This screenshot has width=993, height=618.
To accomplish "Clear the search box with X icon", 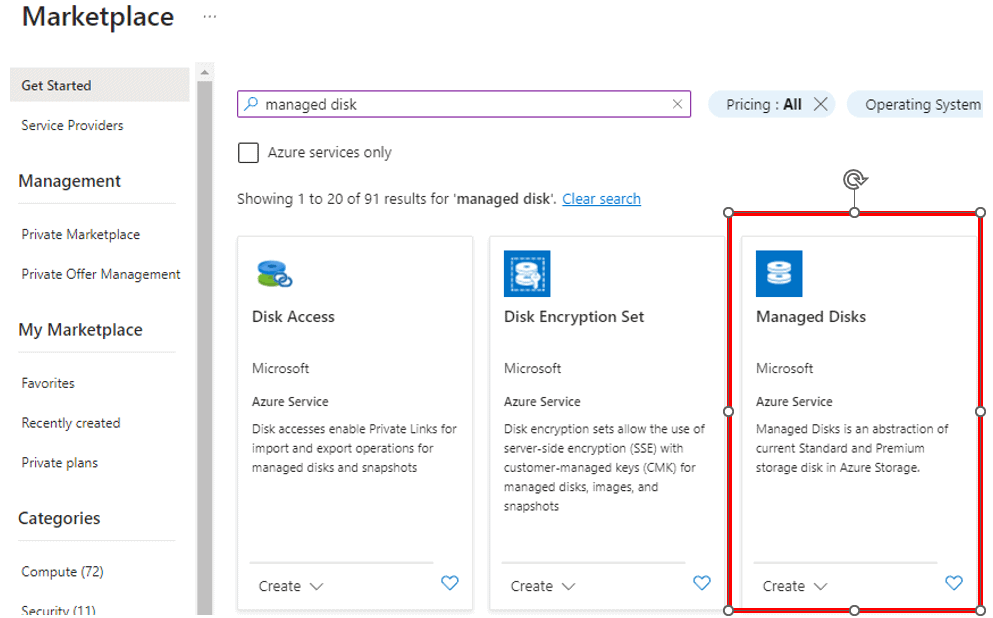I will pyautogui.click(x=677, y=104).
